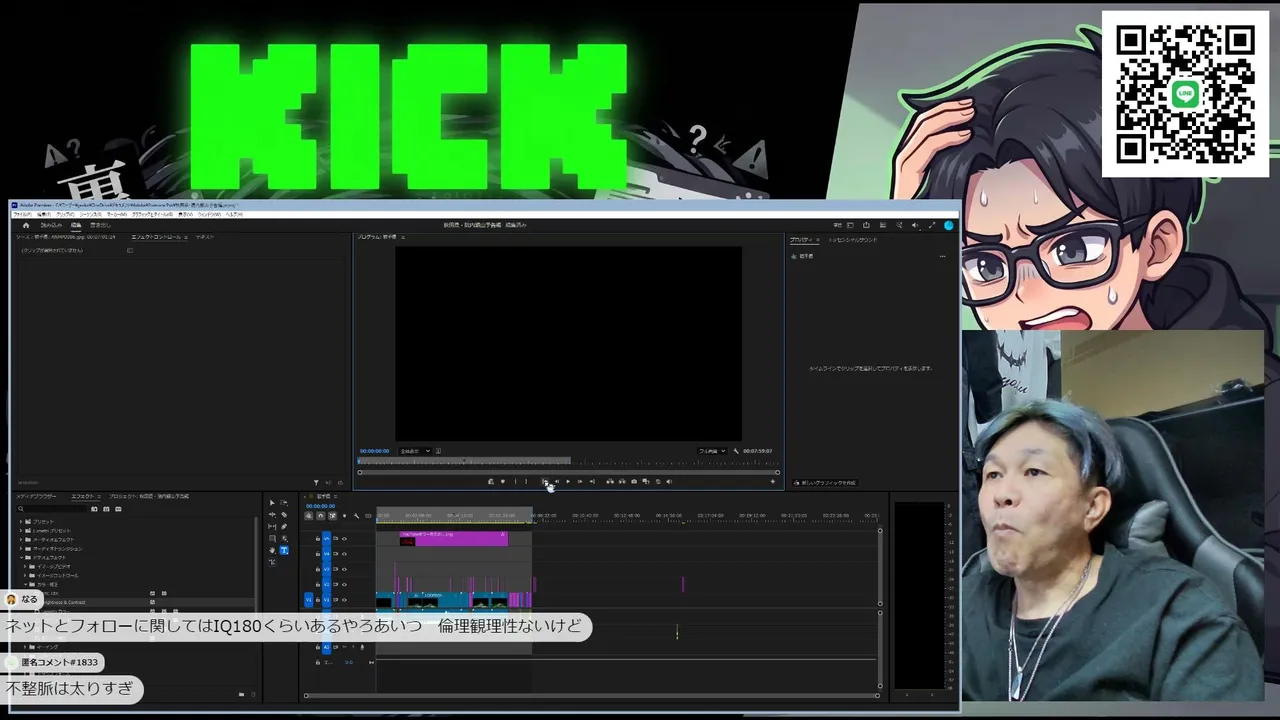Expand the プリセット folder in Effects
The width and height of the screenshot is (1280, 720).
(21, 522)
